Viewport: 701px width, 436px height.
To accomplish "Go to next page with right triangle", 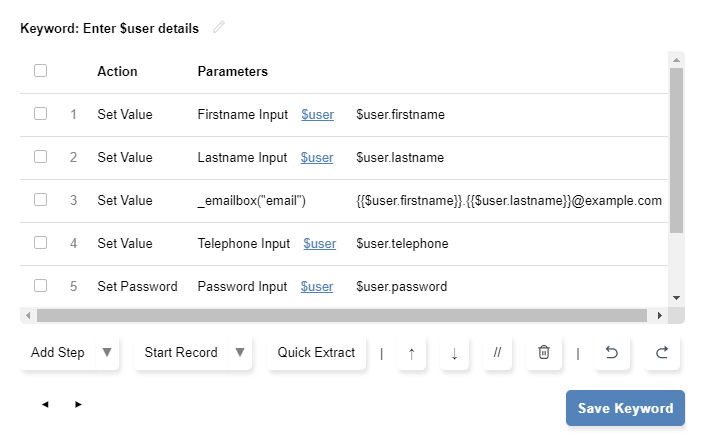I will (78, 405).
